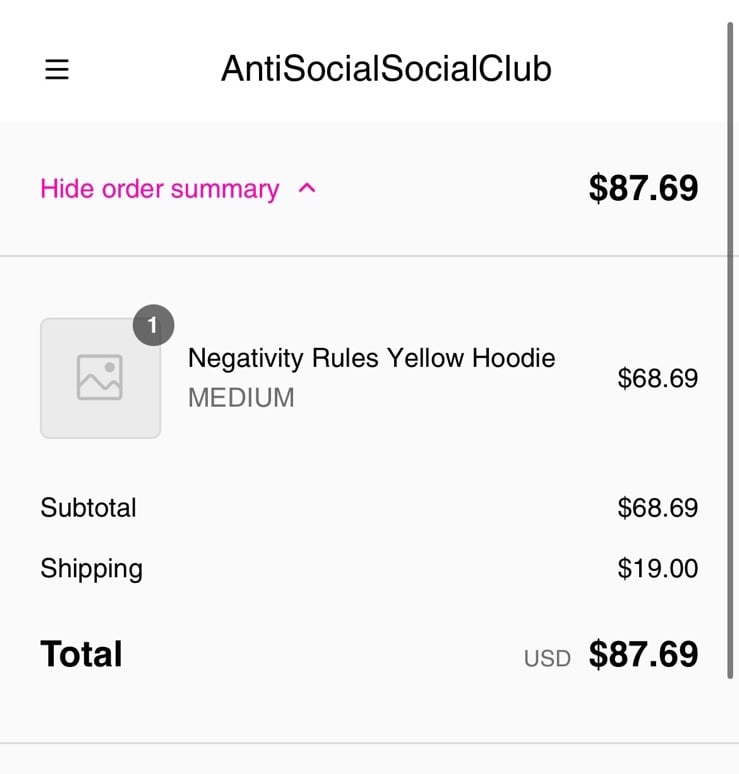Select the Negativity Rules Yellow Hoodie name
Screen dimensions: 739x774
tap(371, 358)
